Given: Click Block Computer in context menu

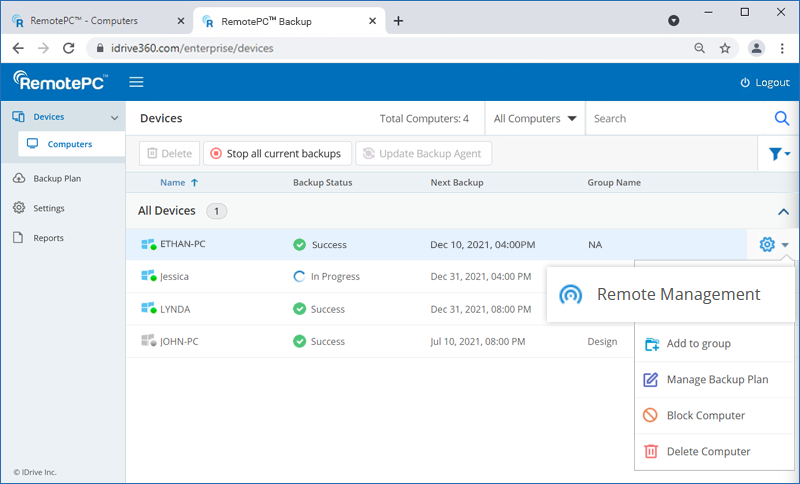Looking at the screenshot, I should click(x=705, y=415).
